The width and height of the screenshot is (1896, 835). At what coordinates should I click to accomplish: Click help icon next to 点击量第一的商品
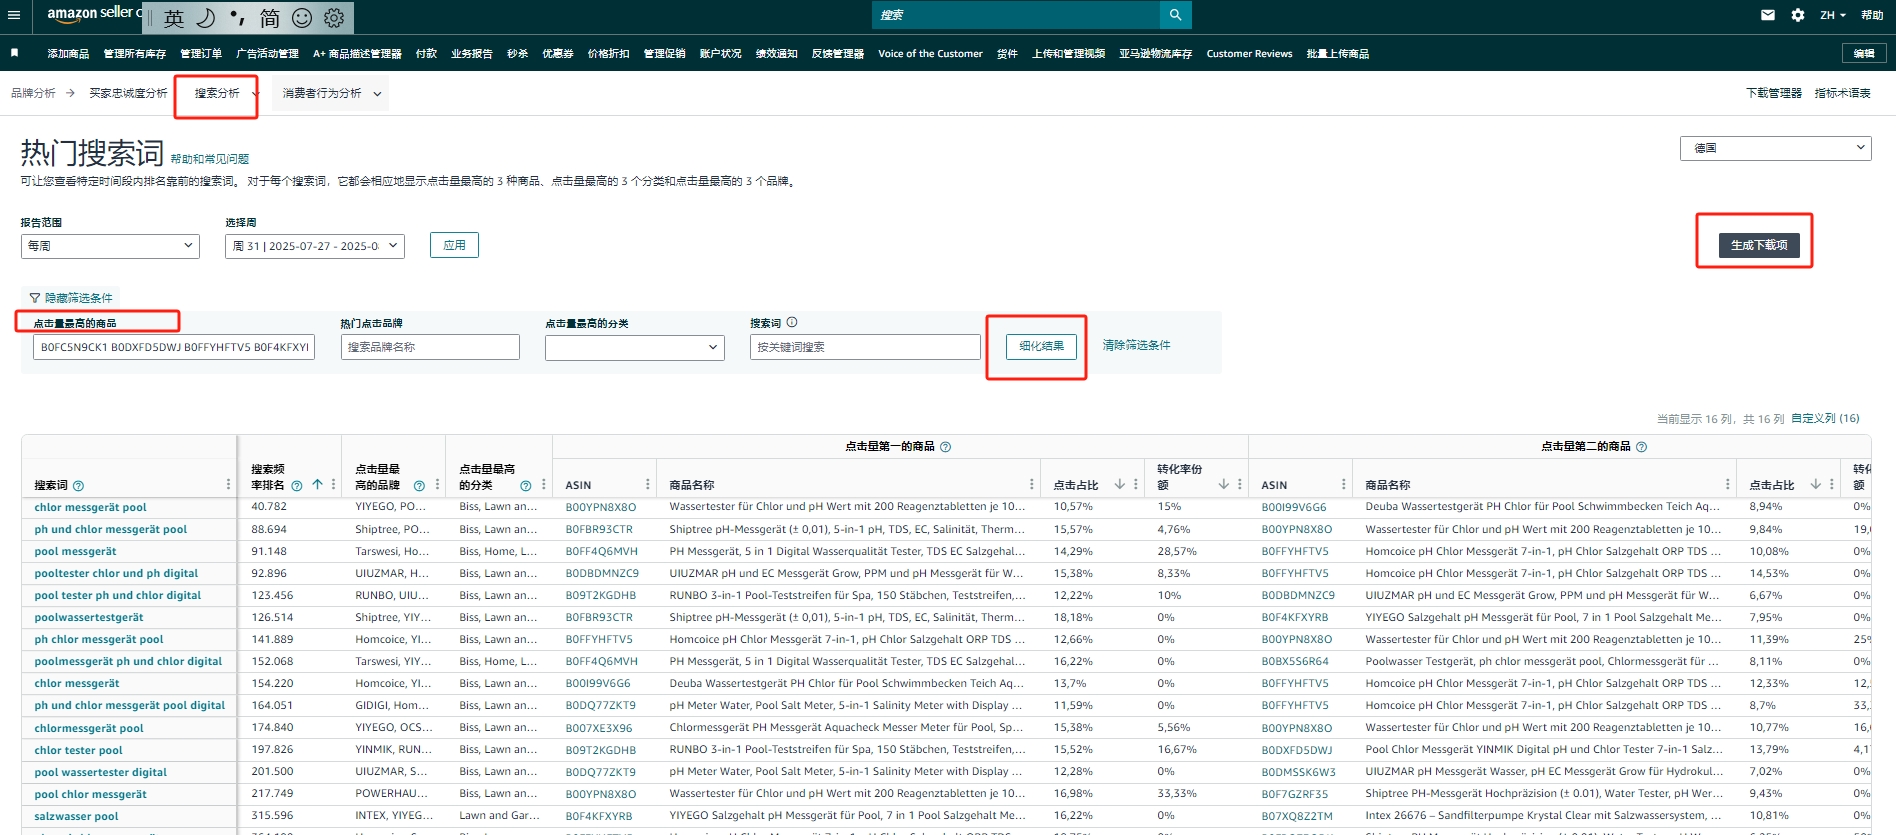(x=946, y=447)
